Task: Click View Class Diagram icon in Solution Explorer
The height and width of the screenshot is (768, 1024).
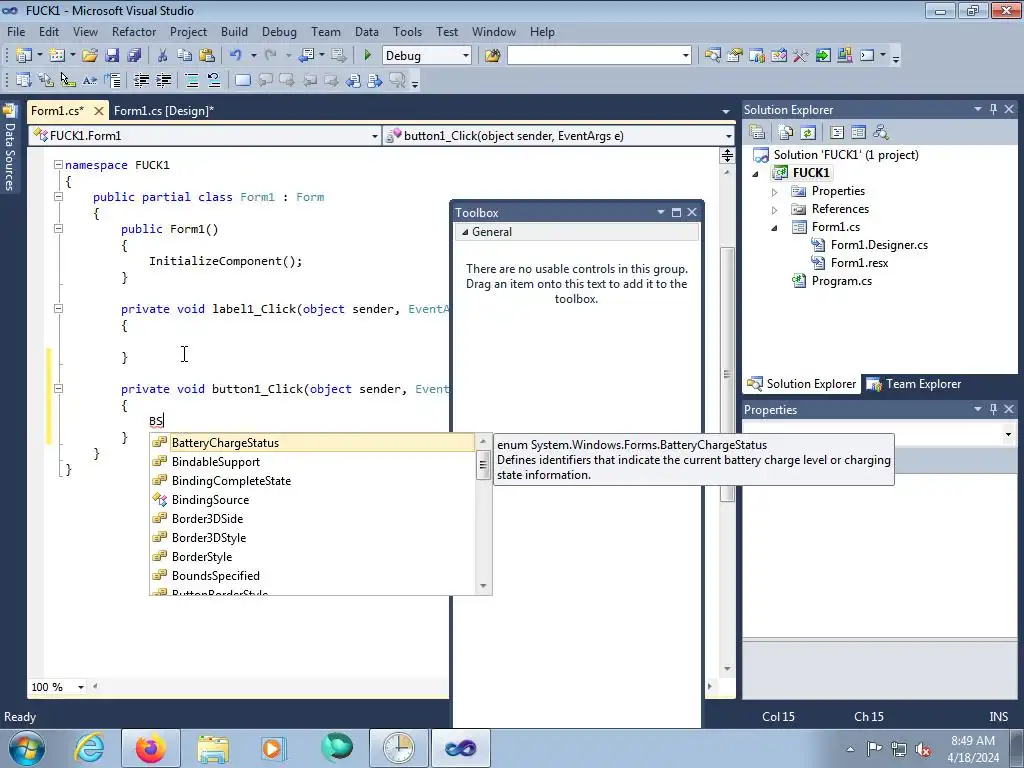Action: (881, 133)
